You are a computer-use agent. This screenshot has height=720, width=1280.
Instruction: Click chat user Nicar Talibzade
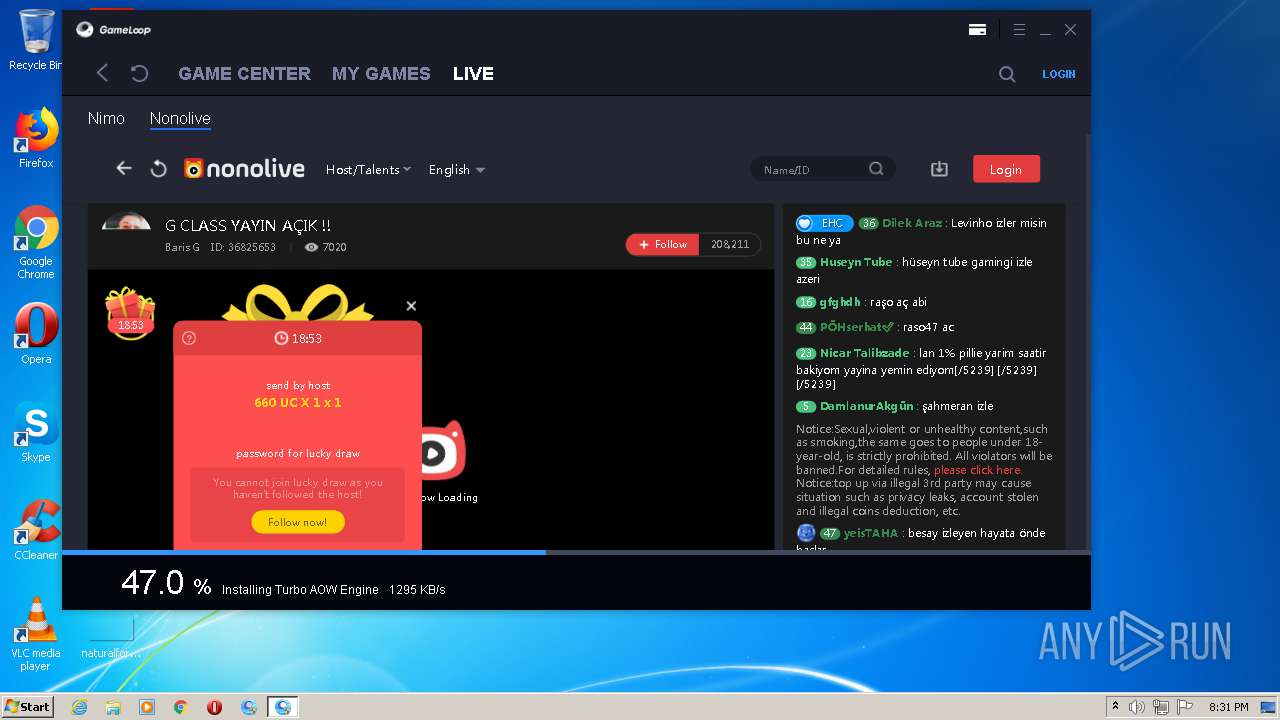tap(865, 353)
